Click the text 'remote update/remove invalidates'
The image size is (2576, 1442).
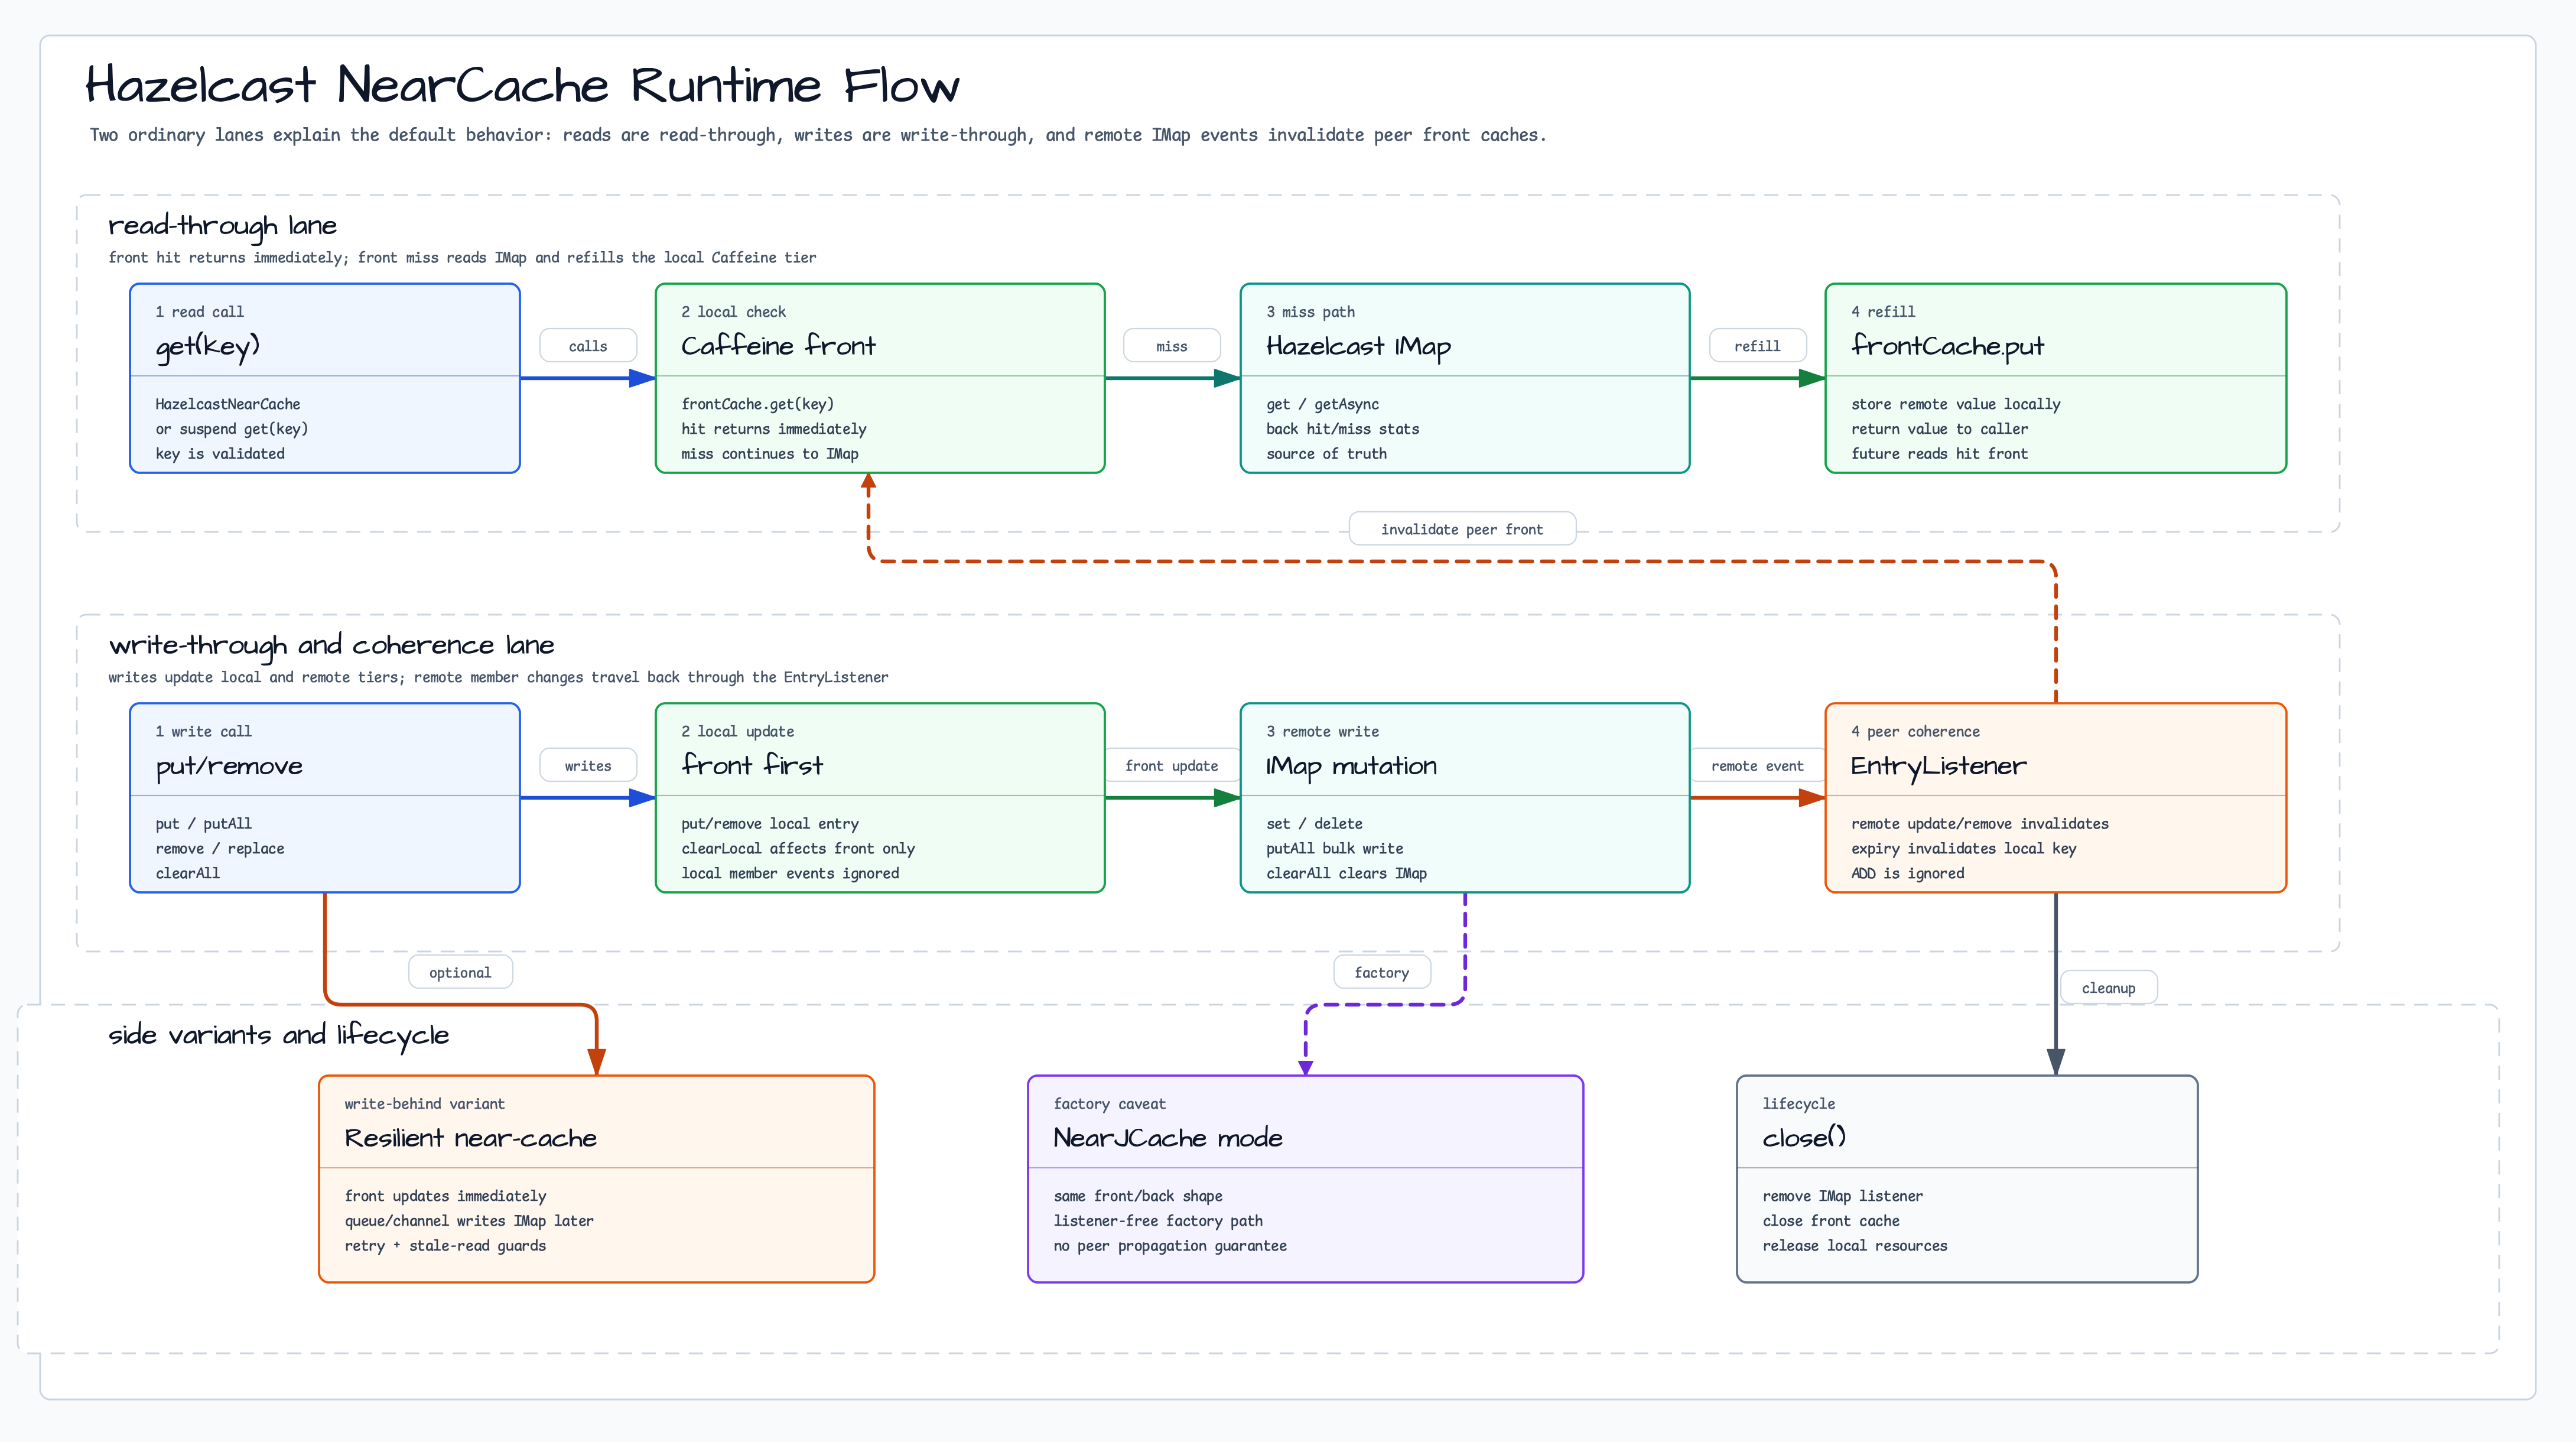pos(1980,824)
